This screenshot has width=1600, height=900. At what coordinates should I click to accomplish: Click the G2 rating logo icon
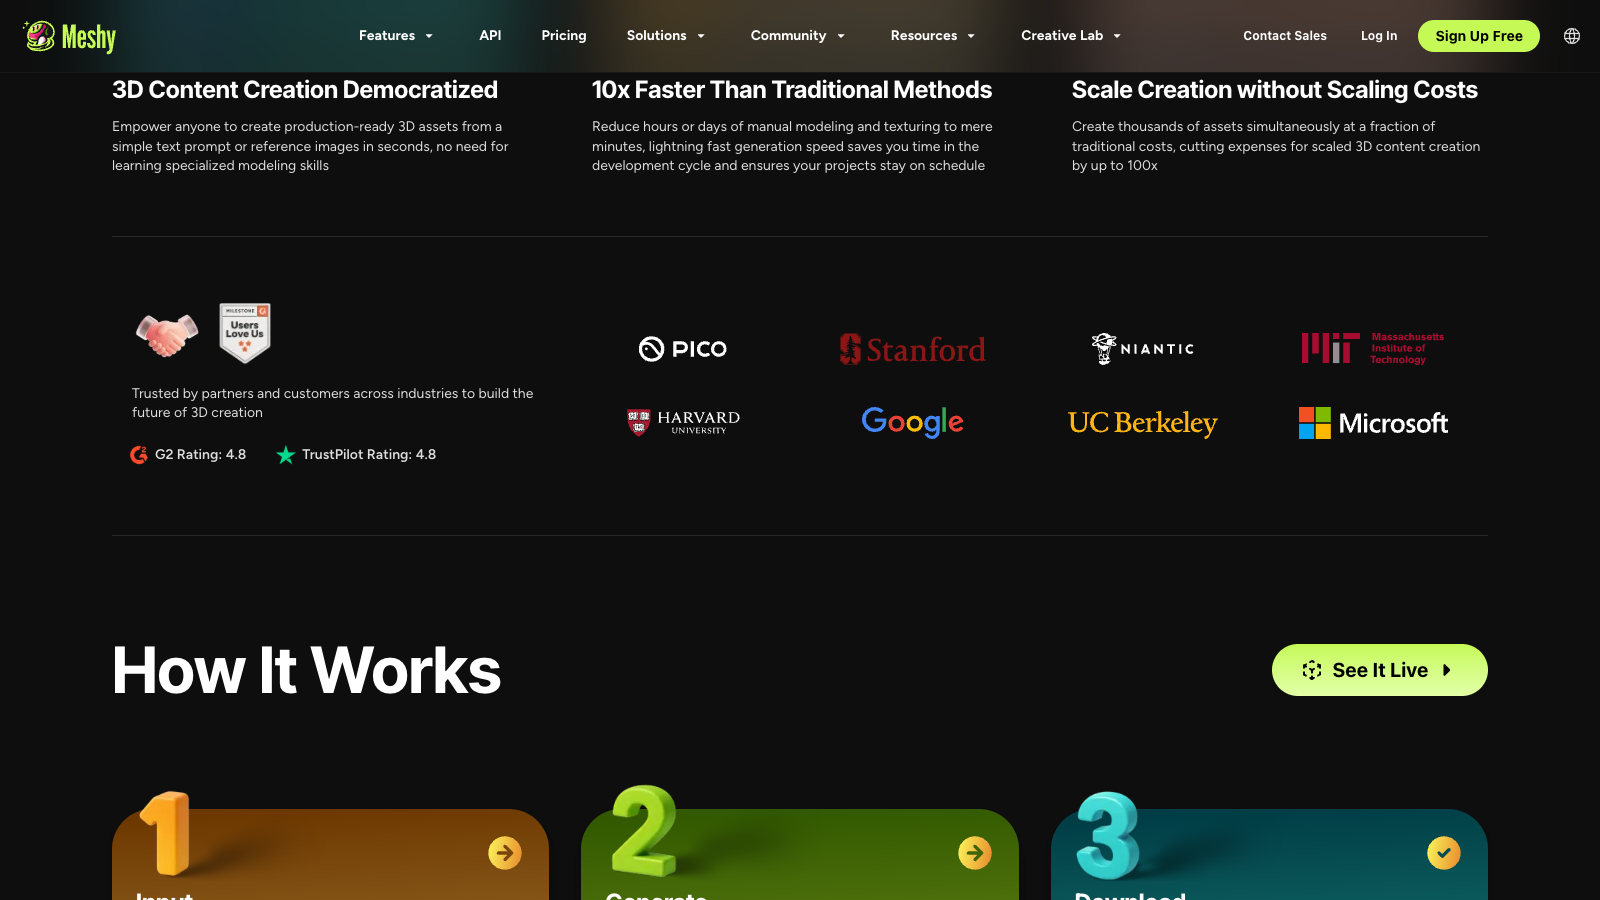point(139,455)
